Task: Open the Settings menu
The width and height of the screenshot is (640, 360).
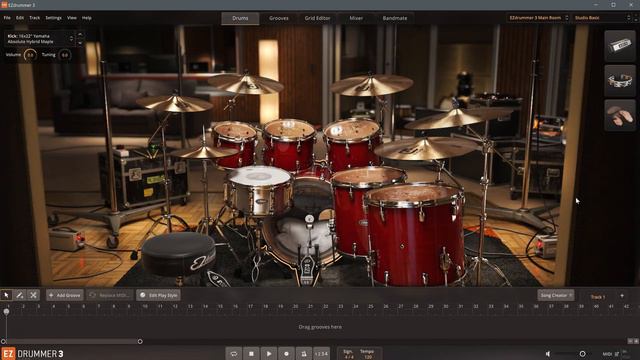Action: (53, 18)
